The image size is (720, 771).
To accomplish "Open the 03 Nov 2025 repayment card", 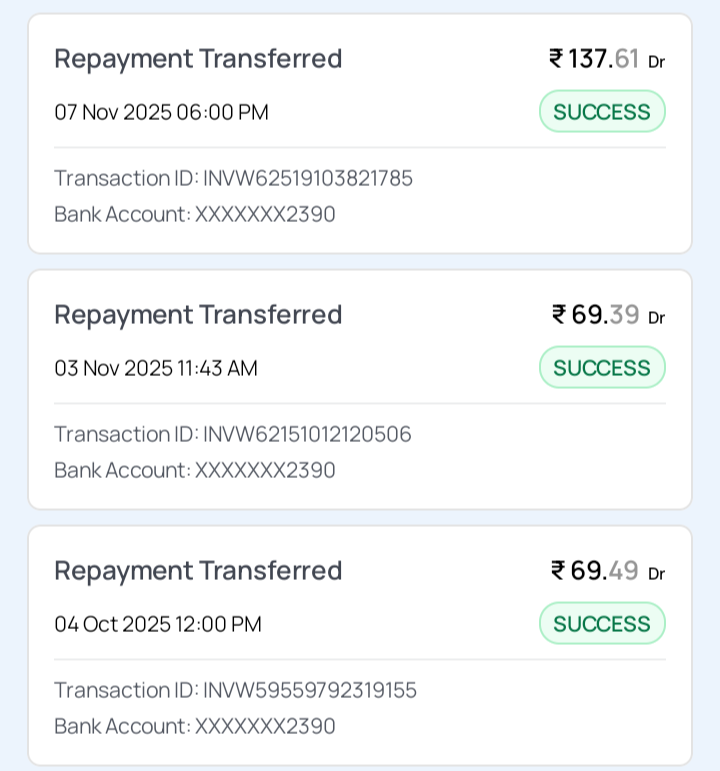I will pyautogui.click(x=360, y=389).
